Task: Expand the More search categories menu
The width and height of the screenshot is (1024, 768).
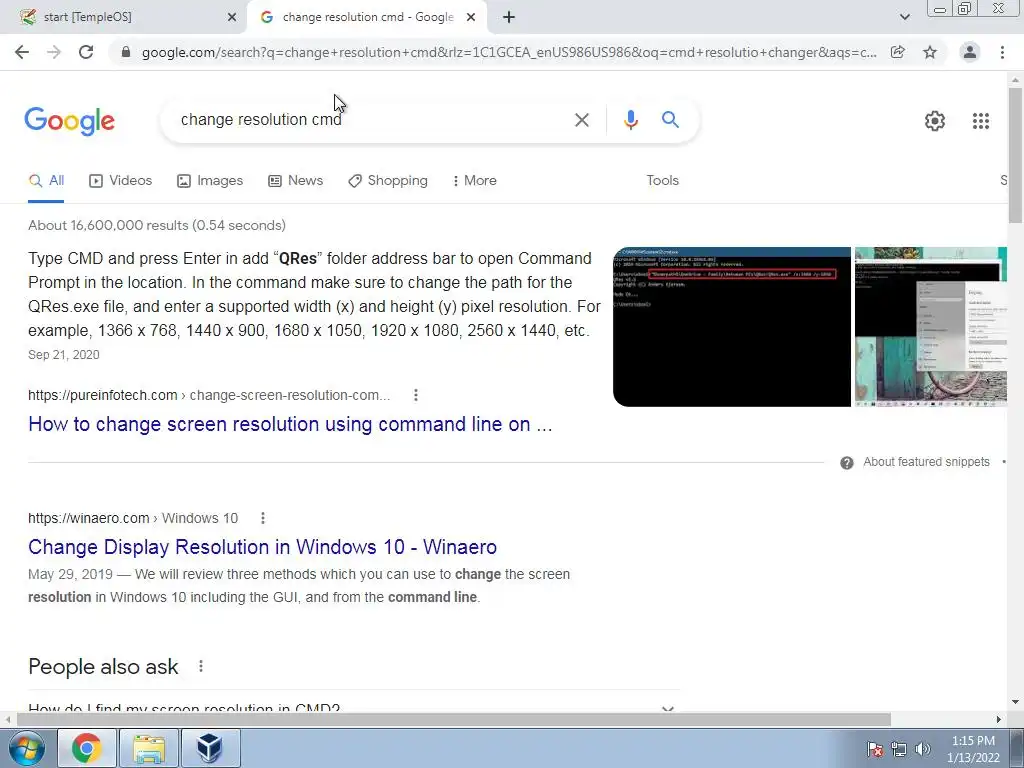Action: (475, 181)
